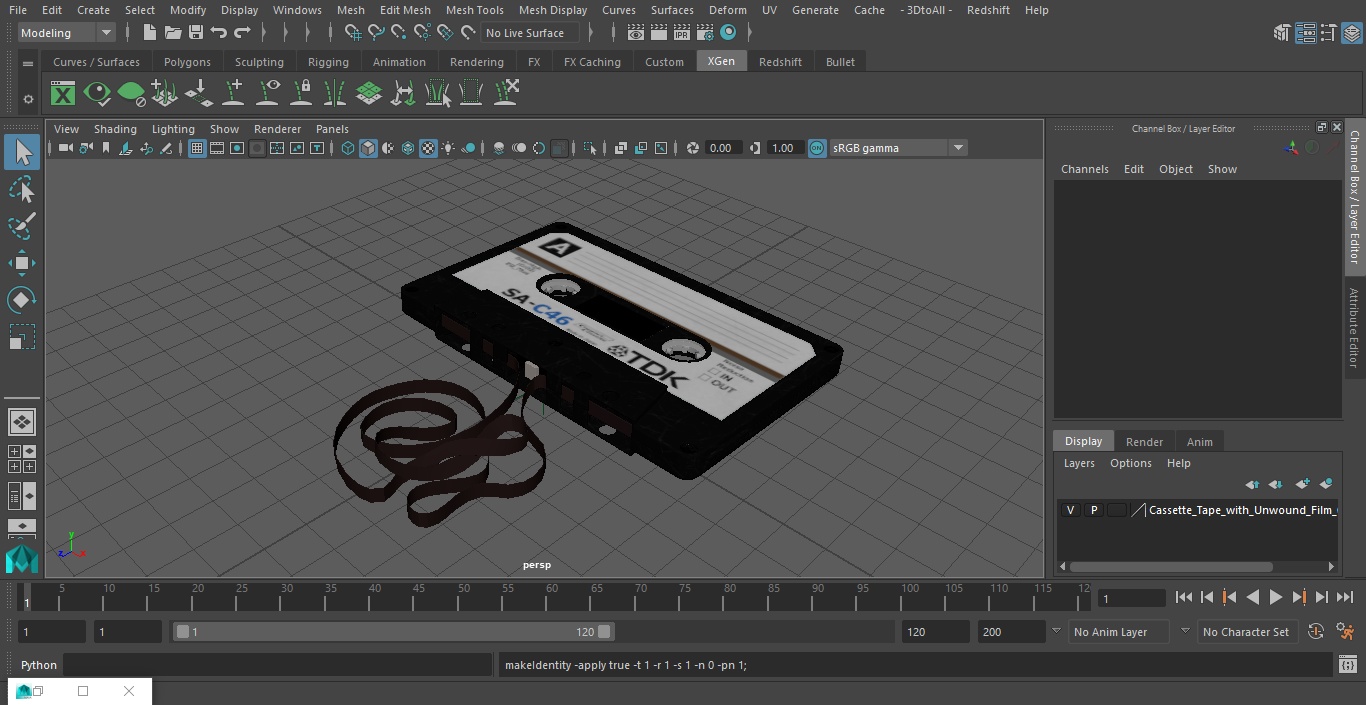Open Channels menu in Channel Box

pos(1085,169)
